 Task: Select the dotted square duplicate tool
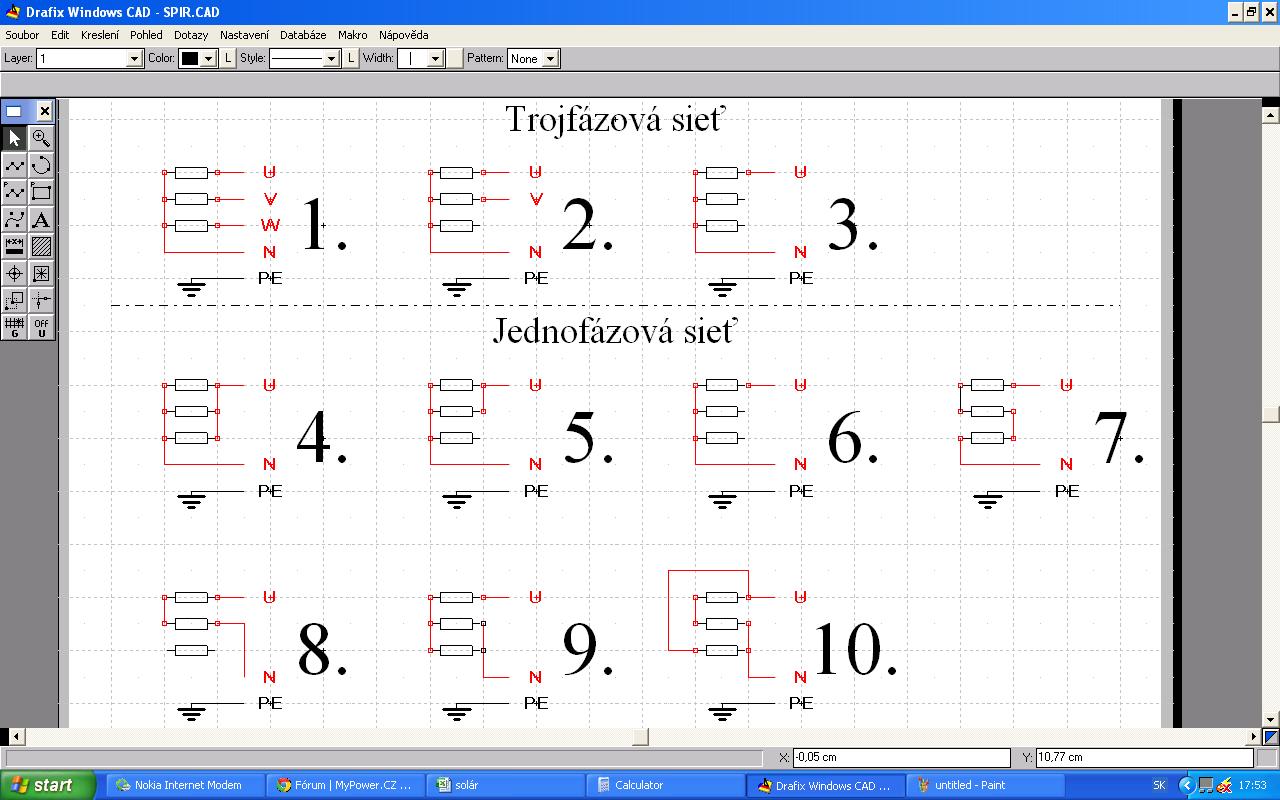15,300
